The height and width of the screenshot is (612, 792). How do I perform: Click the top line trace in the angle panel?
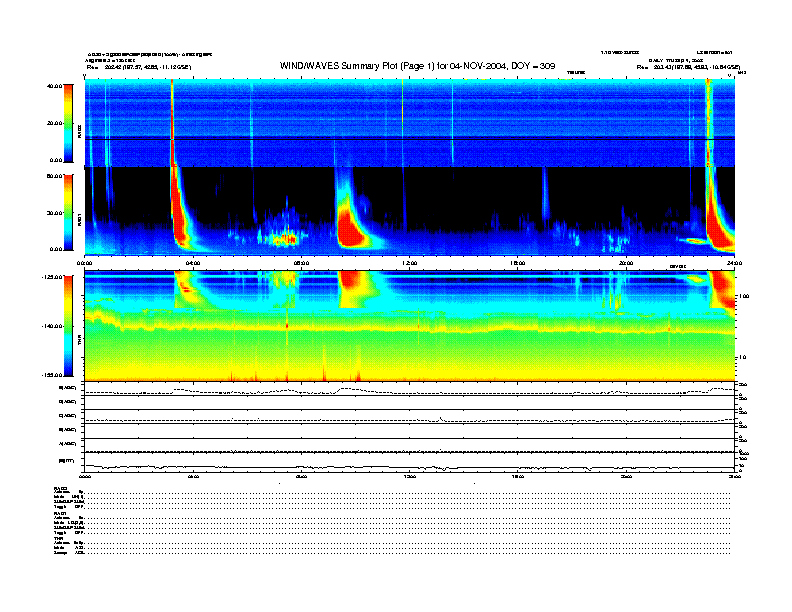coord(400,391)
